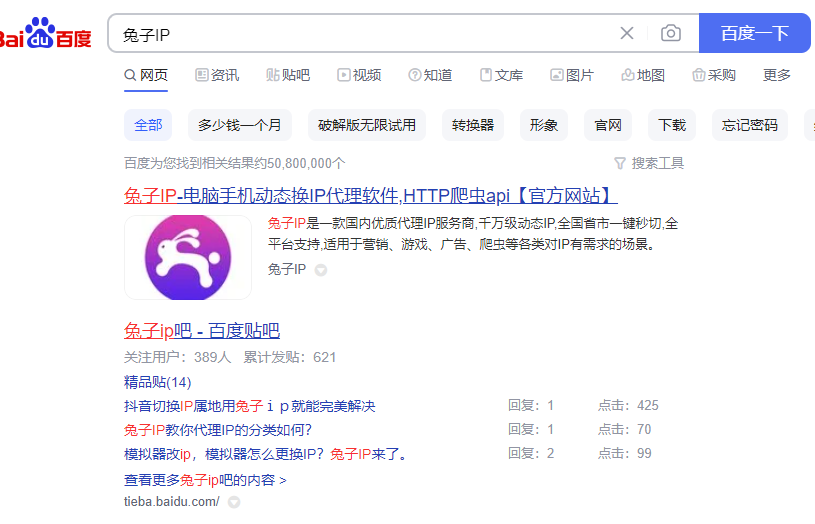Click the 关注用户: 389人 text

click(177, 357)
